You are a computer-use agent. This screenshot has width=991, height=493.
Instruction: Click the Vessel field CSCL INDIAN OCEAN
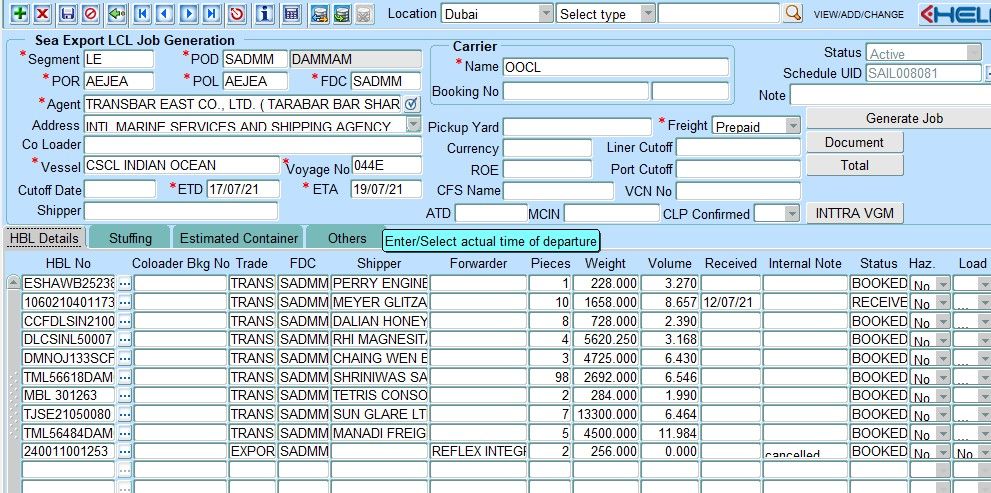[x=181, y=165]
